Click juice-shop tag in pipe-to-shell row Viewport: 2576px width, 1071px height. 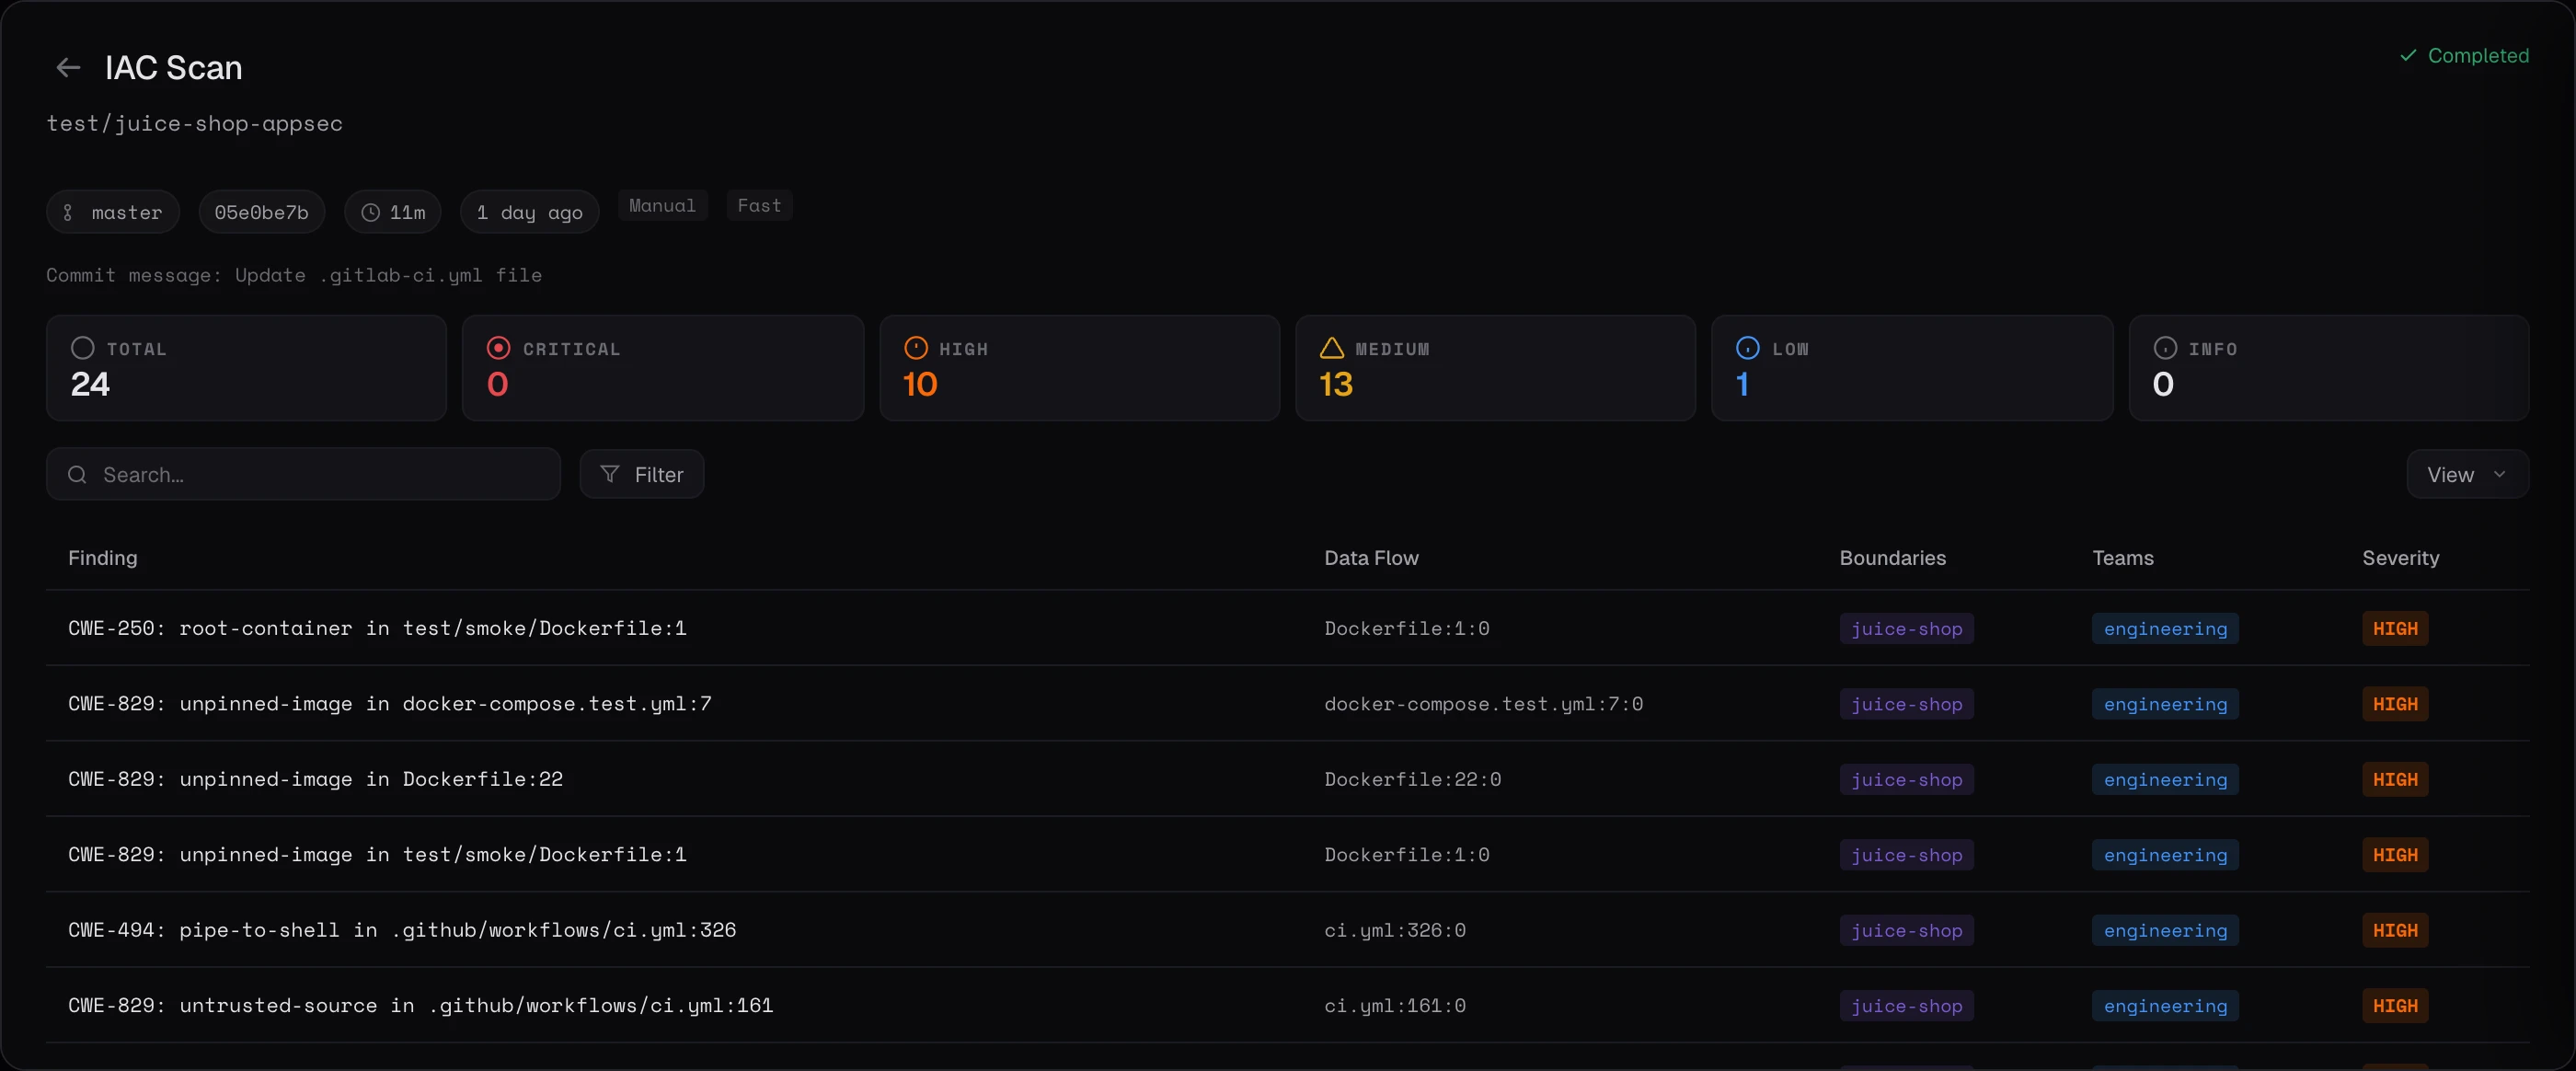[x=1907, y=930]
